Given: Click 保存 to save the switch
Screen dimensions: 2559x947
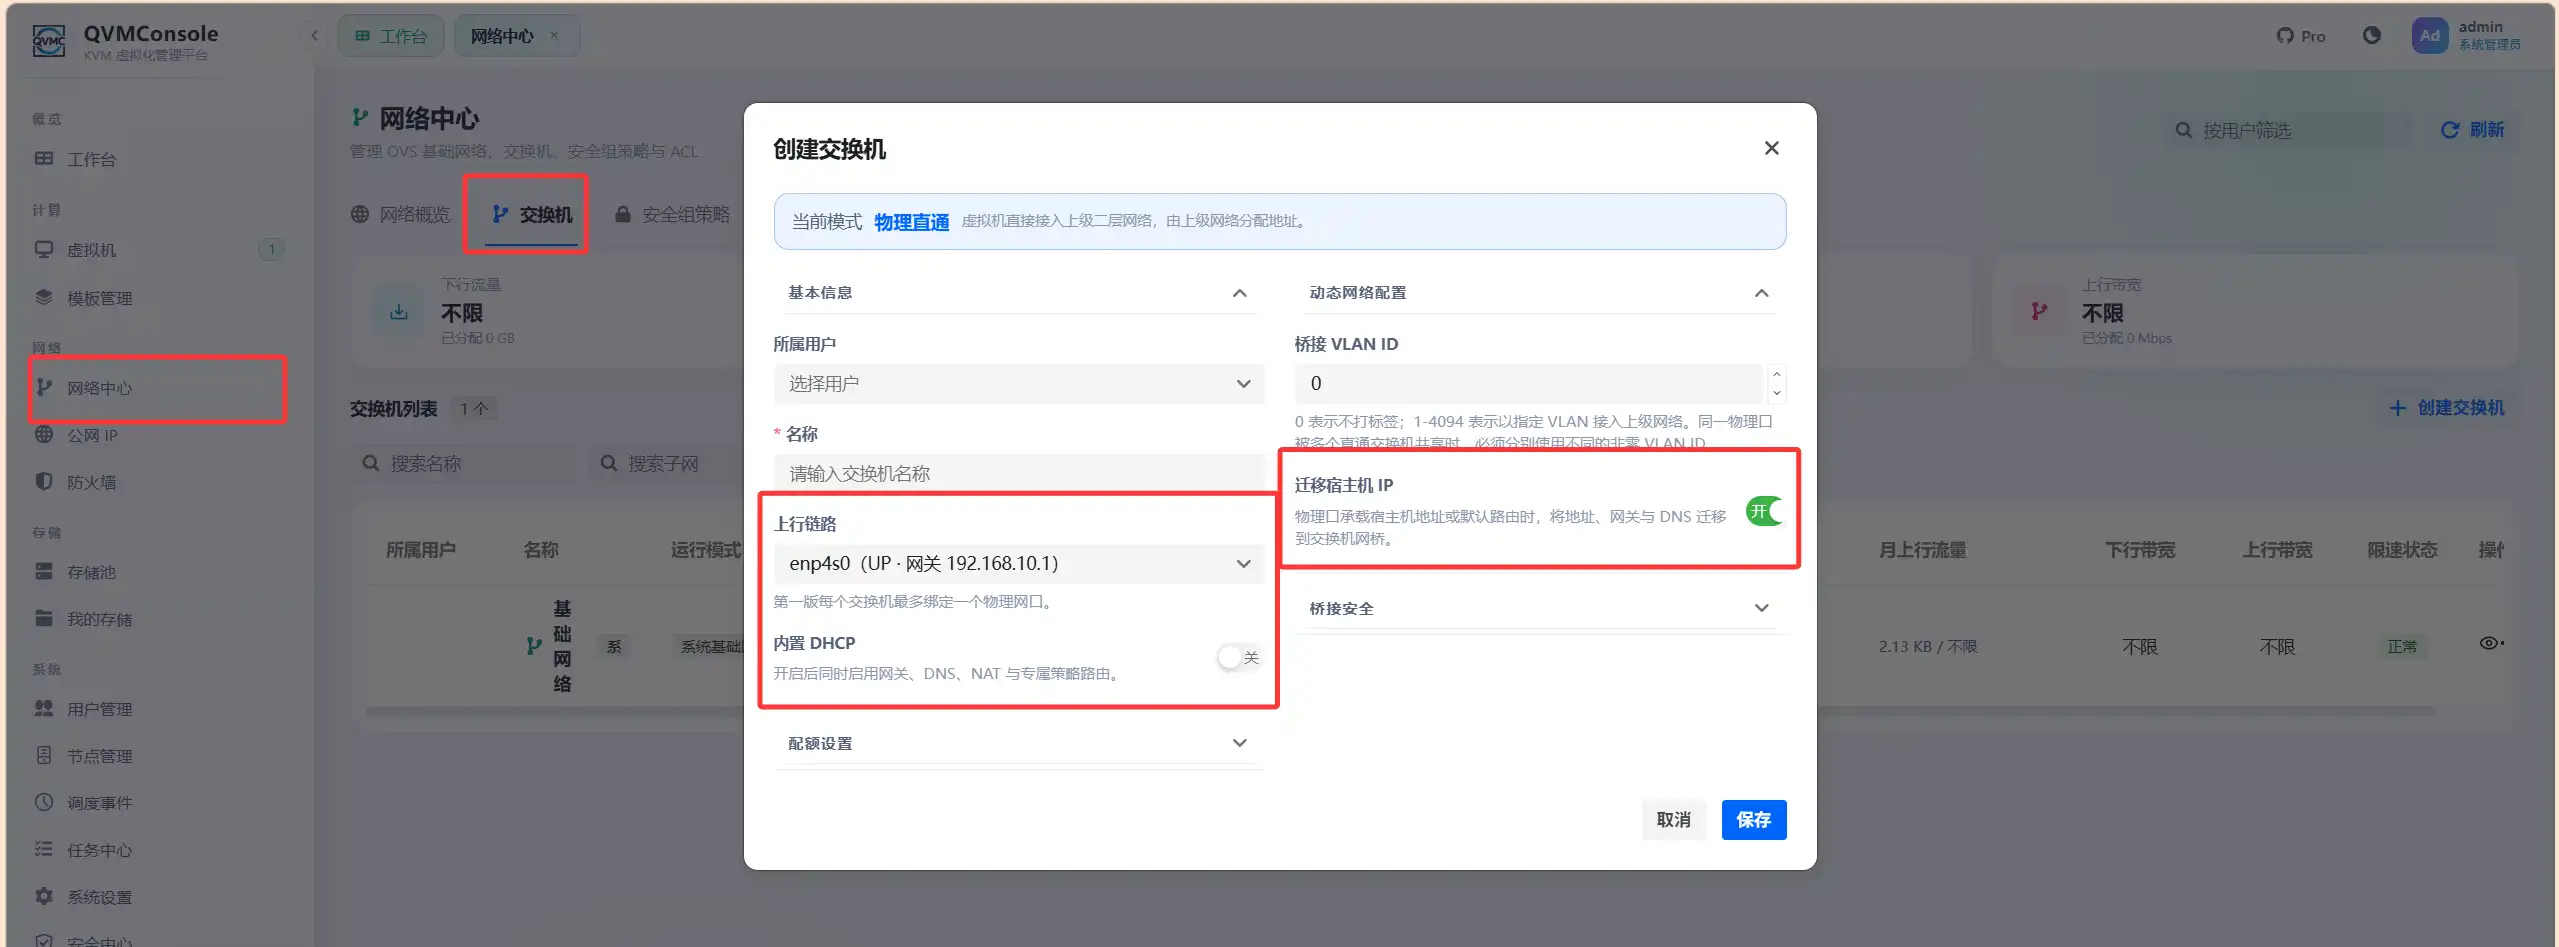Looking at the screenshot, I should (x=1753, y=820).
